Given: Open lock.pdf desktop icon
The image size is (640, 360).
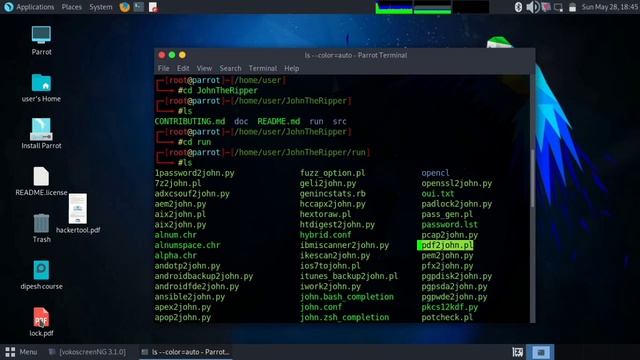Looking at the screenshot, I should coord(41,322).
